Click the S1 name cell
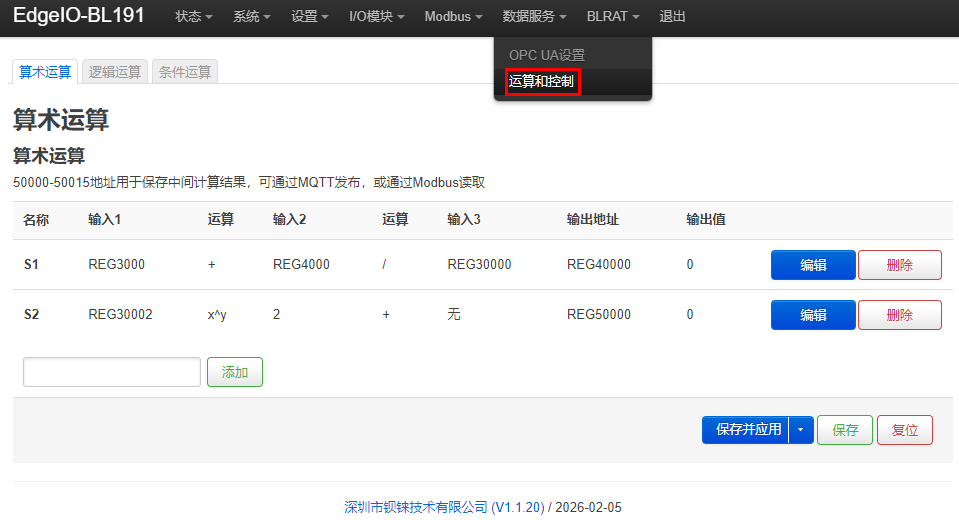The width and height of the screenshot is (959, 520). point(31,264)
